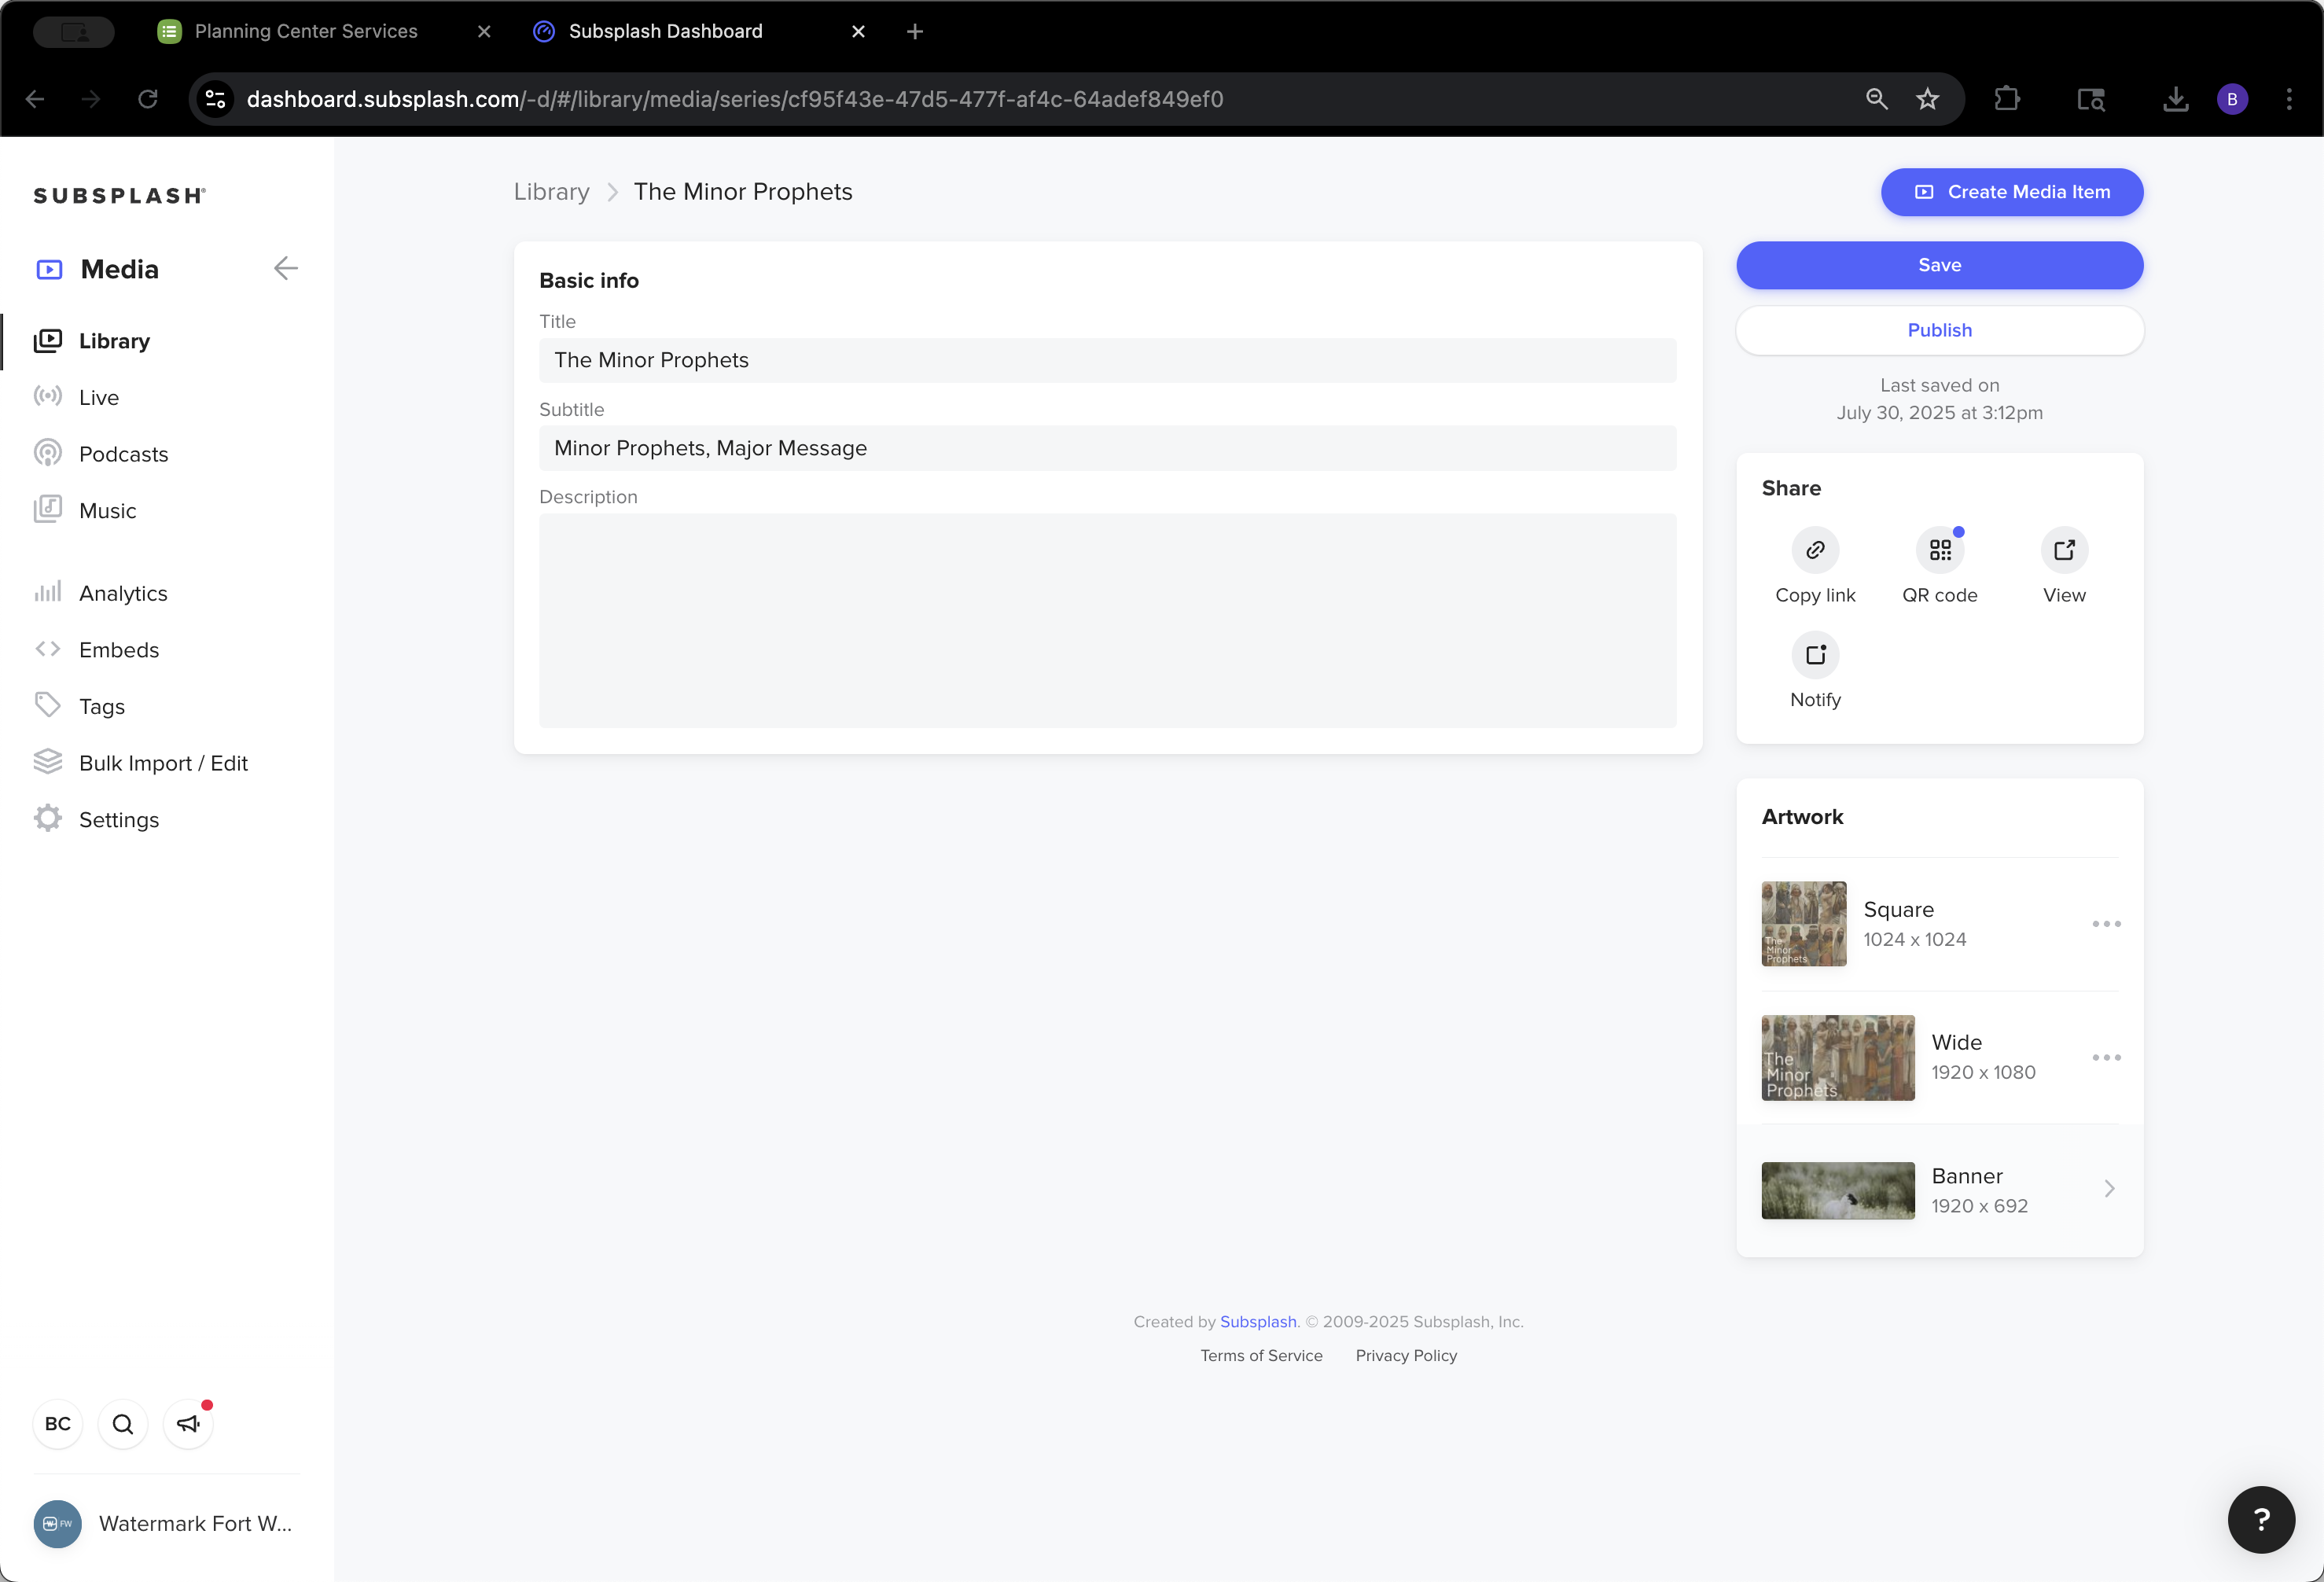Viewport: 2324px width, 1582px height.
Task: Open the Podcasts section in sidebar
Action: click(123, 454)
